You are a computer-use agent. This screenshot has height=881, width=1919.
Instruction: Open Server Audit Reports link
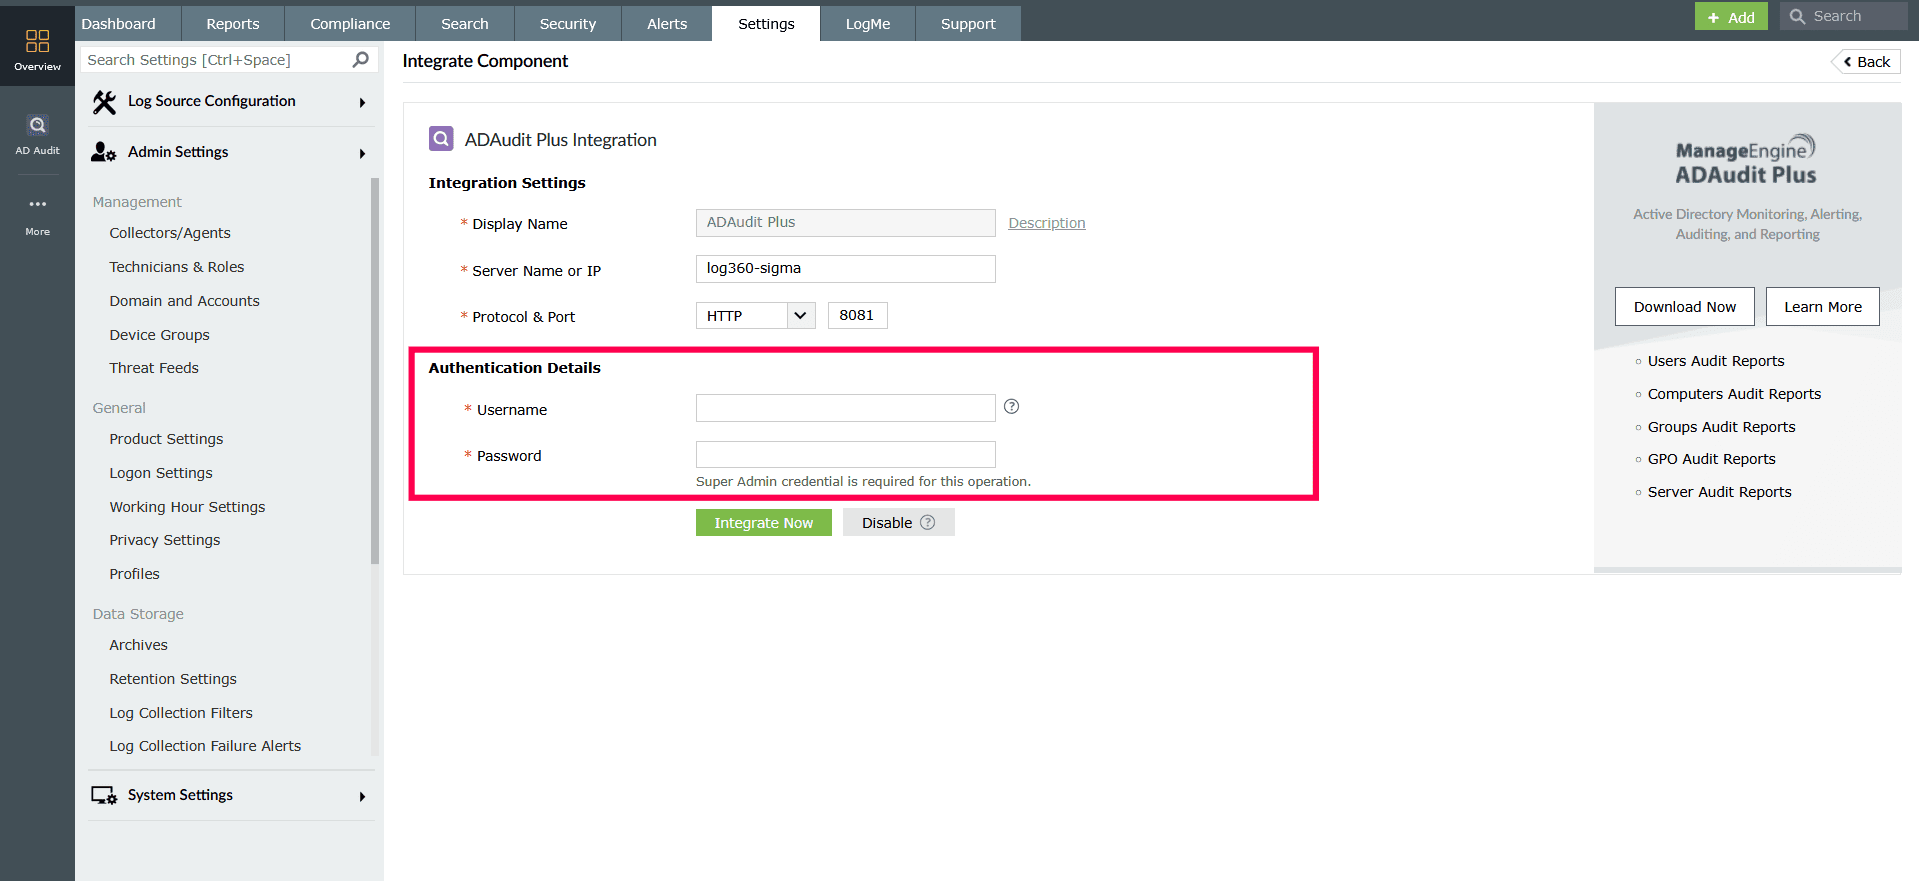pyautogui.click(x=1720, y=492)
